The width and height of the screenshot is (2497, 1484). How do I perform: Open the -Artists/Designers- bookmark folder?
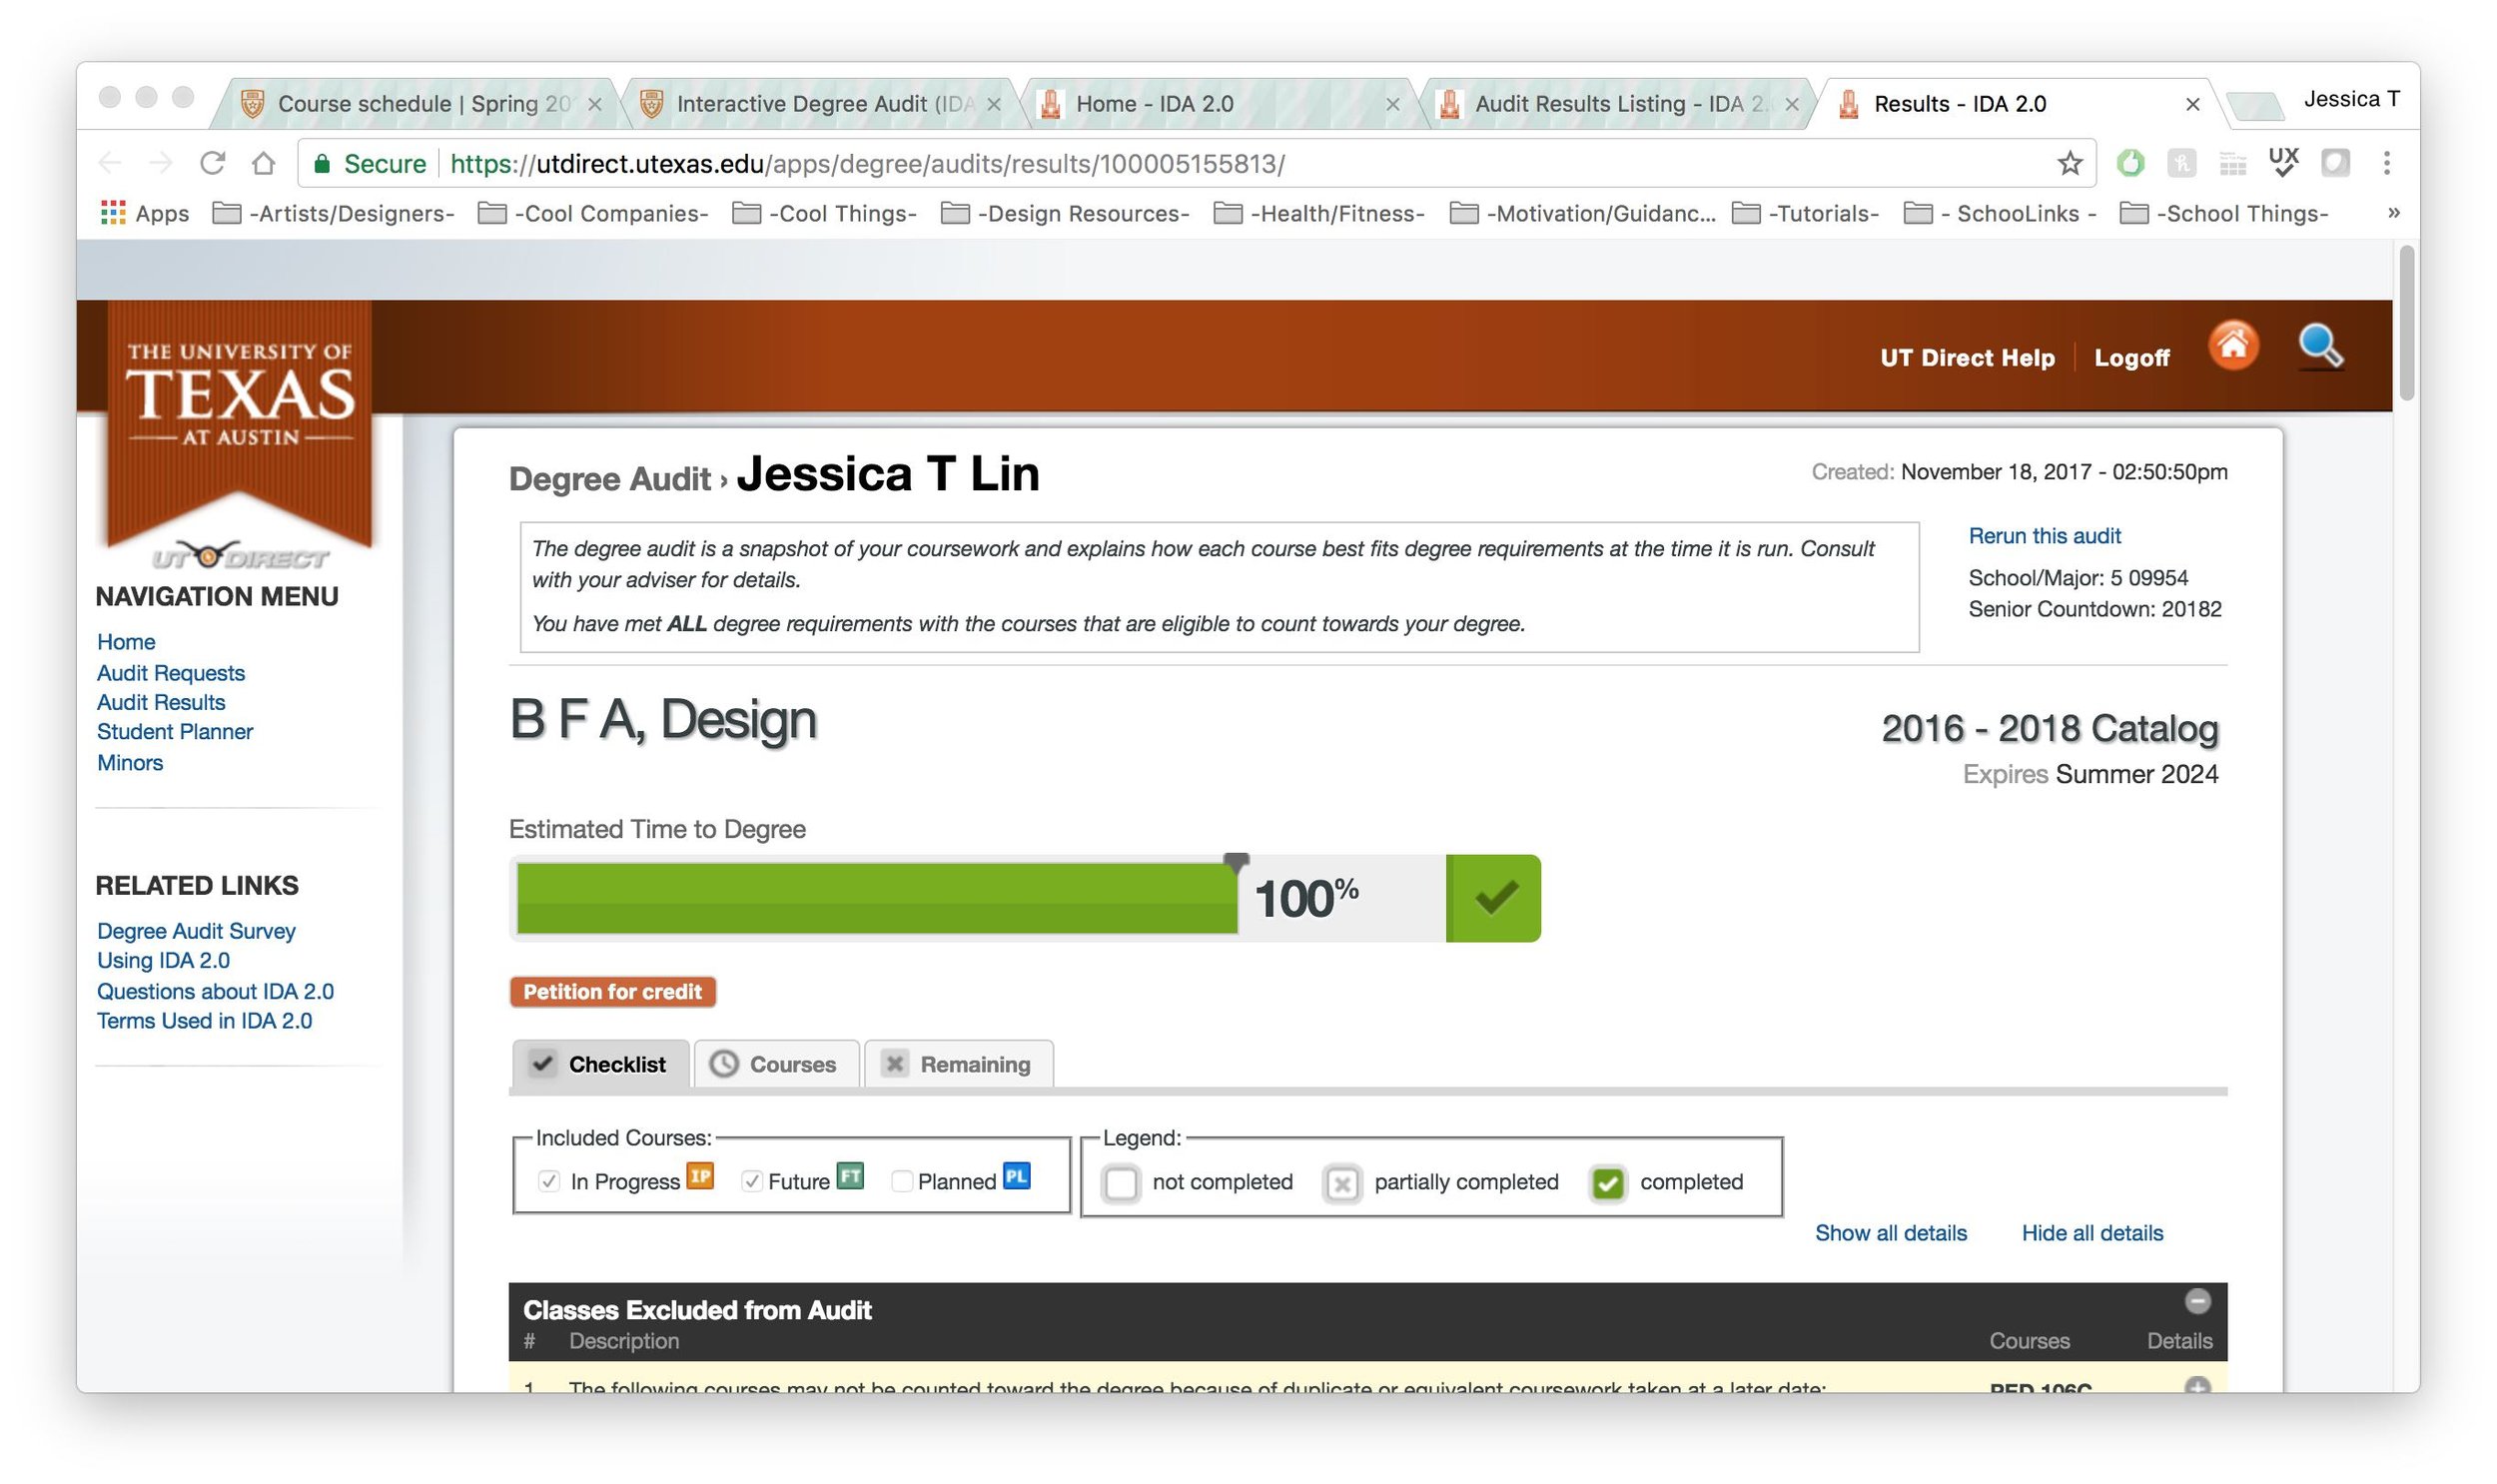[x=334, y=213]
